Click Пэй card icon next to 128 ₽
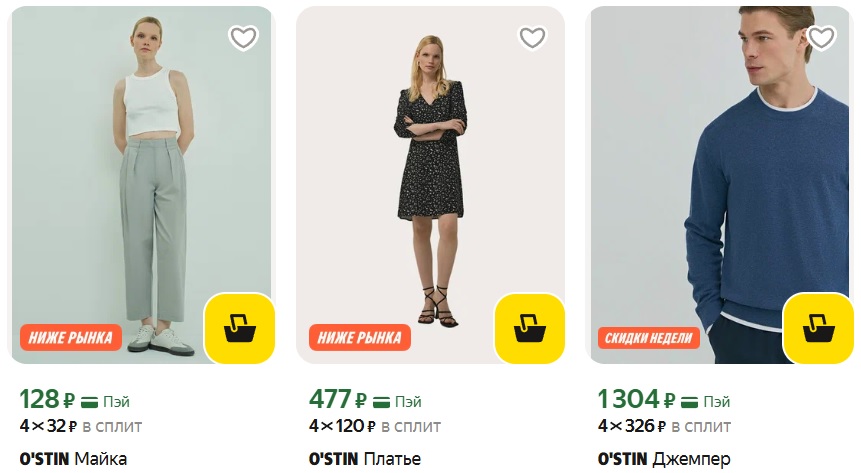This screenshot has width=861, height=473. pyautogui.click(x=90, y=401)
